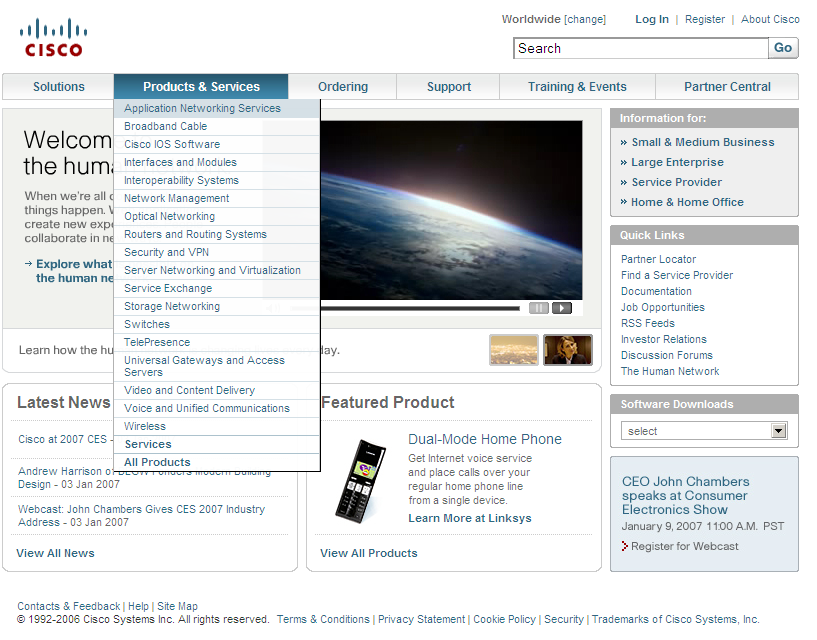
Task: Open Interoperability Systems menu entry
Action: pos(217,180)
